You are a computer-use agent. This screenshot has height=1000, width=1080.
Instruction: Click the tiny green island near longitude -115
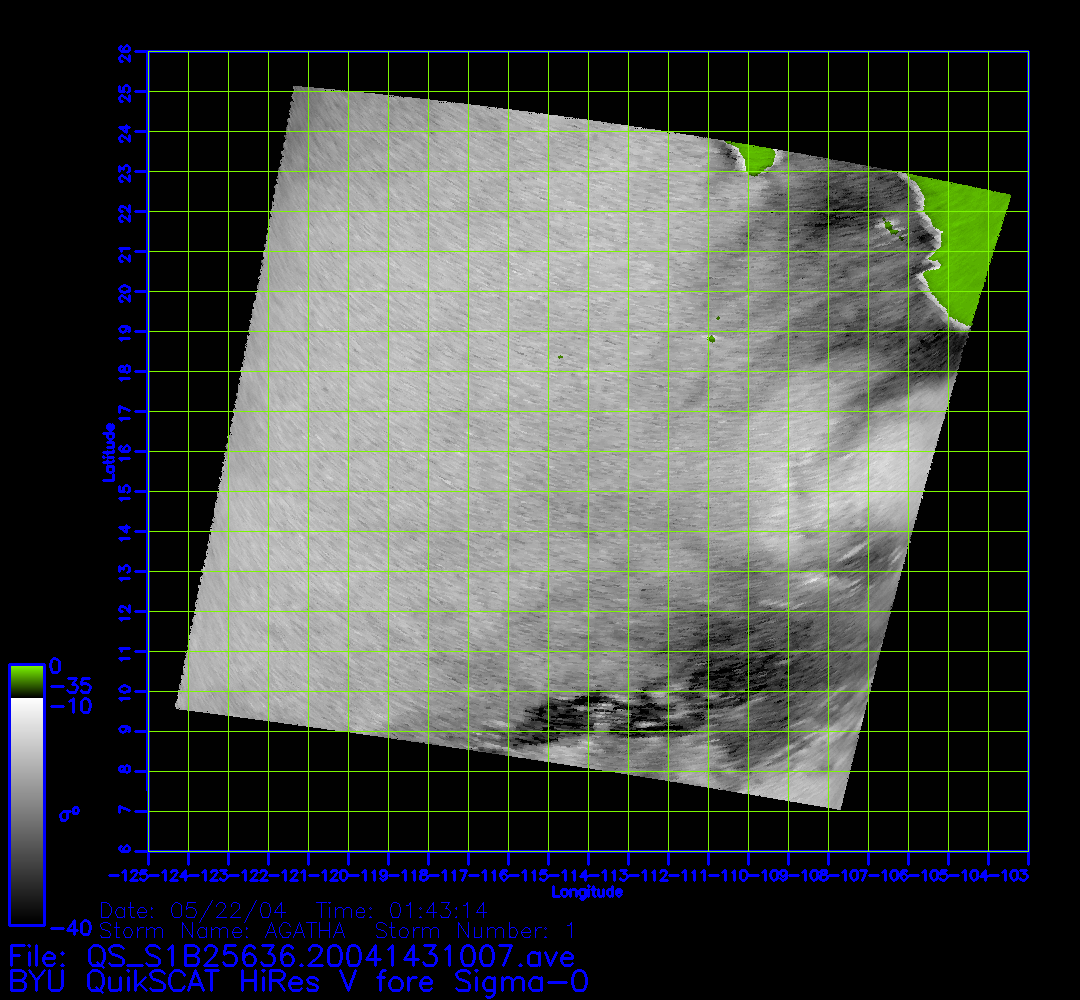561,356
